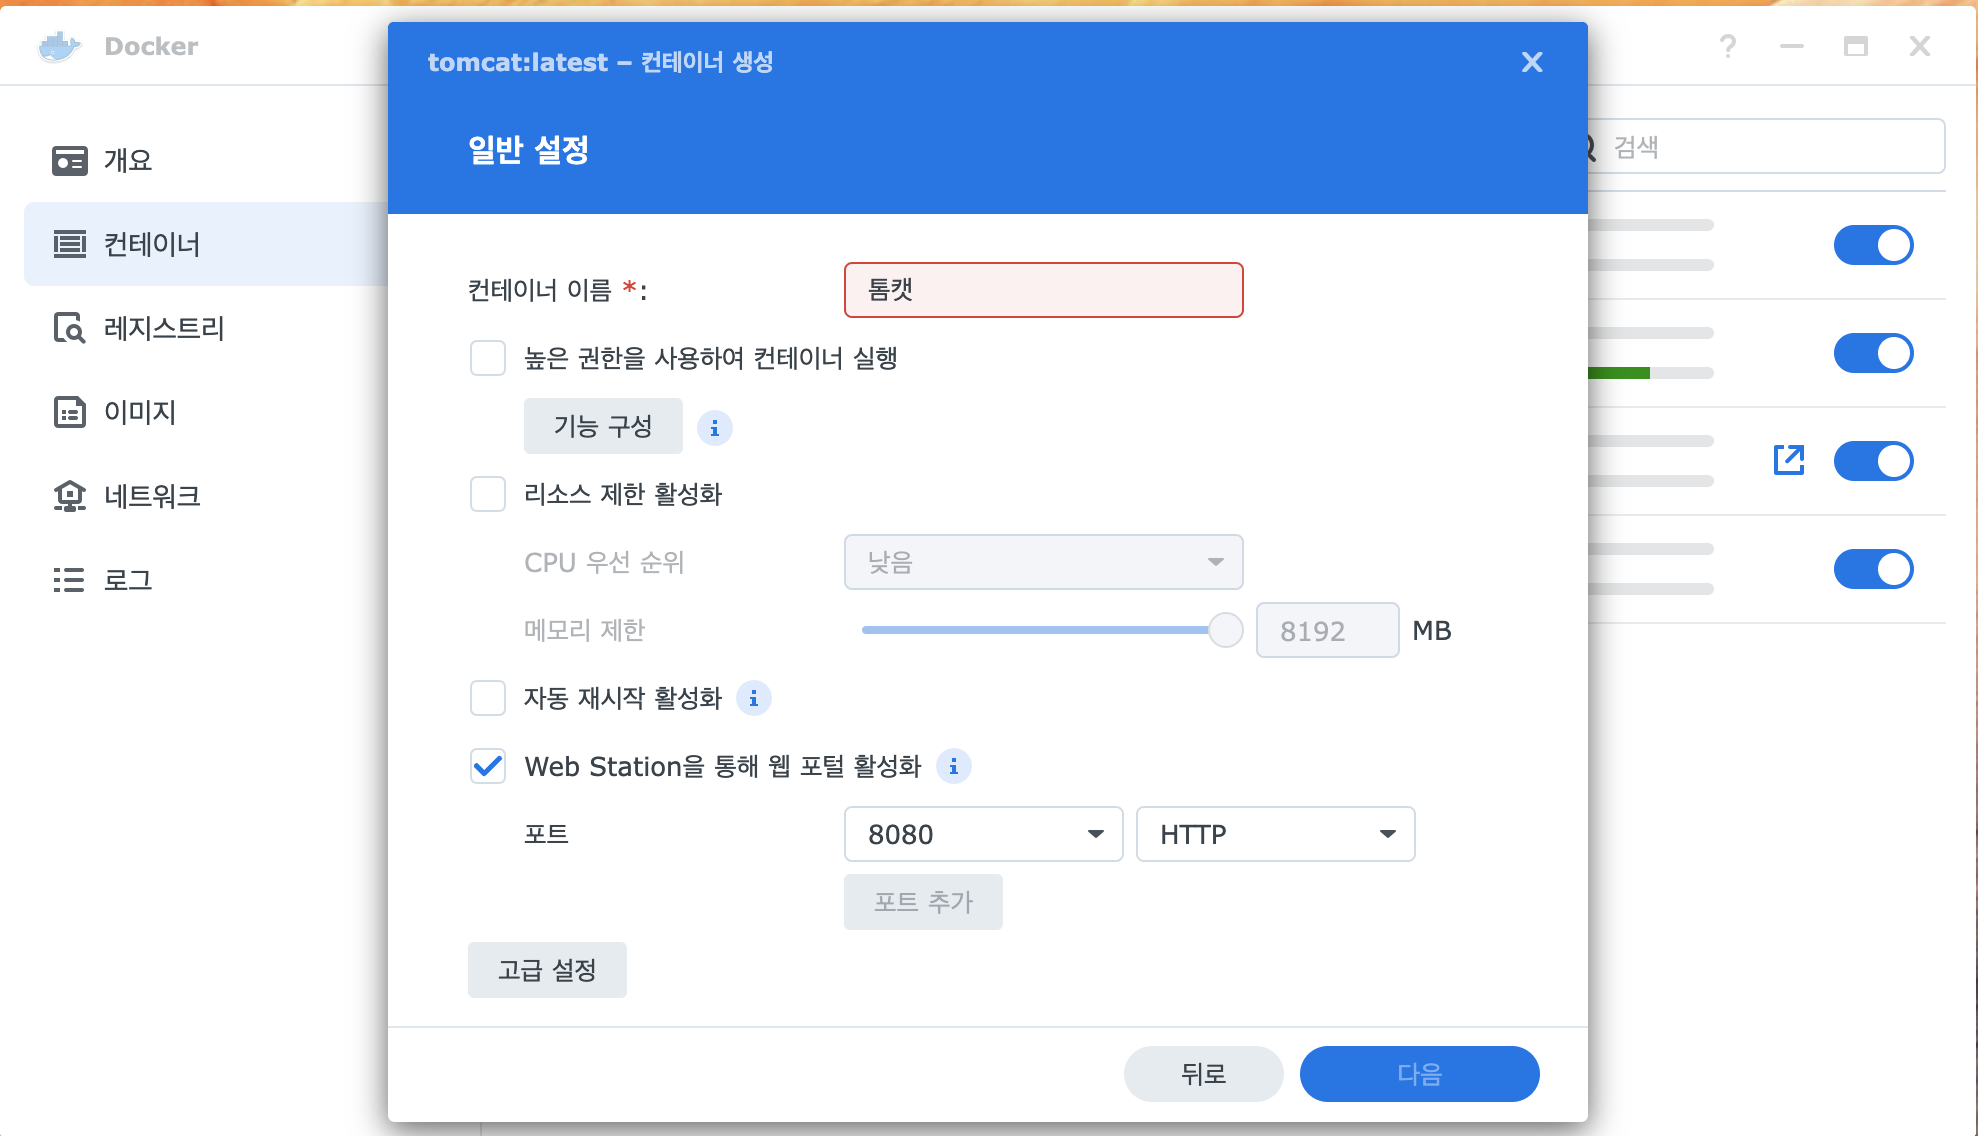1978x1136 pixels.
Task: Enable 높은 권한을 사용하여 컨테이너 실행 checkbox
Action: coord(488,358)
